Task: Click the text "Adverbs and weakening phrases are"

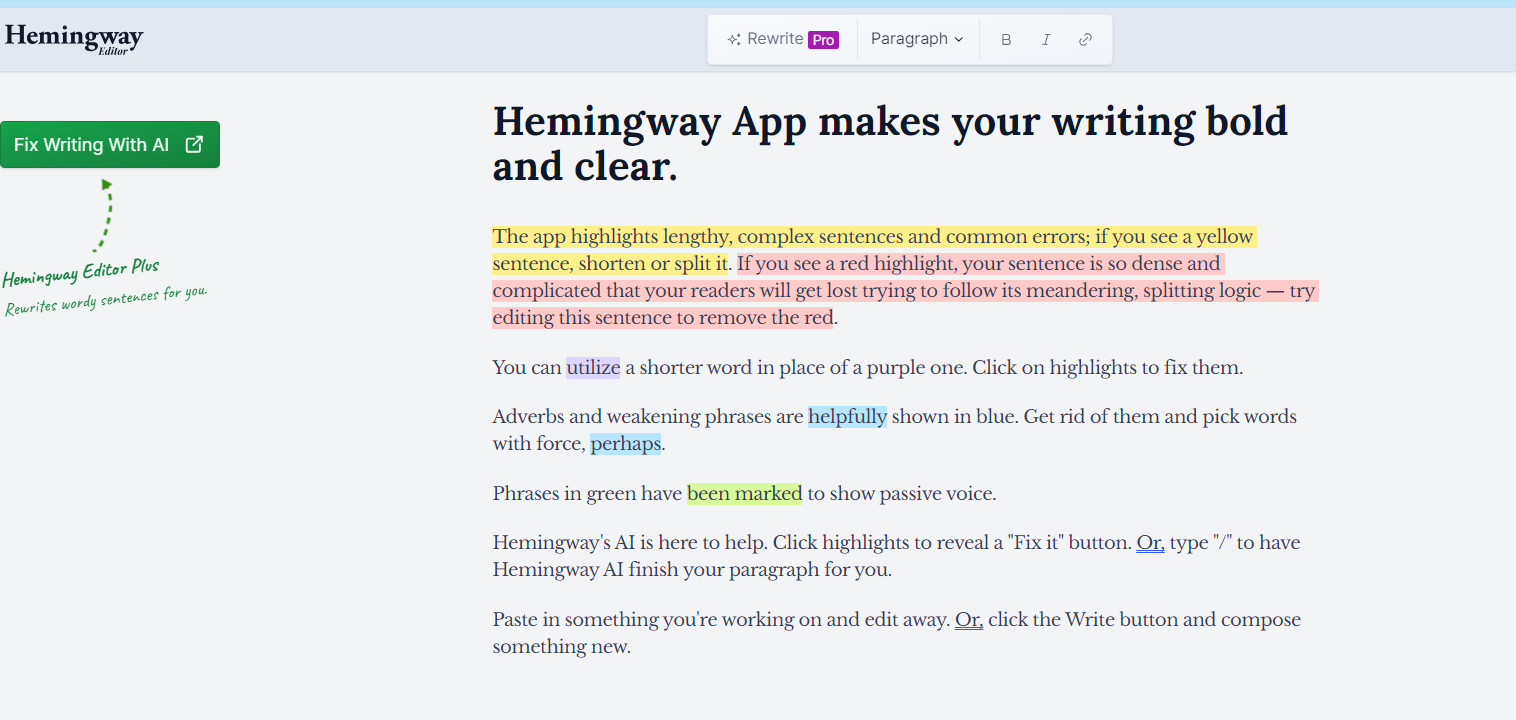Action: pyautogui.click(x=648, y=416)
